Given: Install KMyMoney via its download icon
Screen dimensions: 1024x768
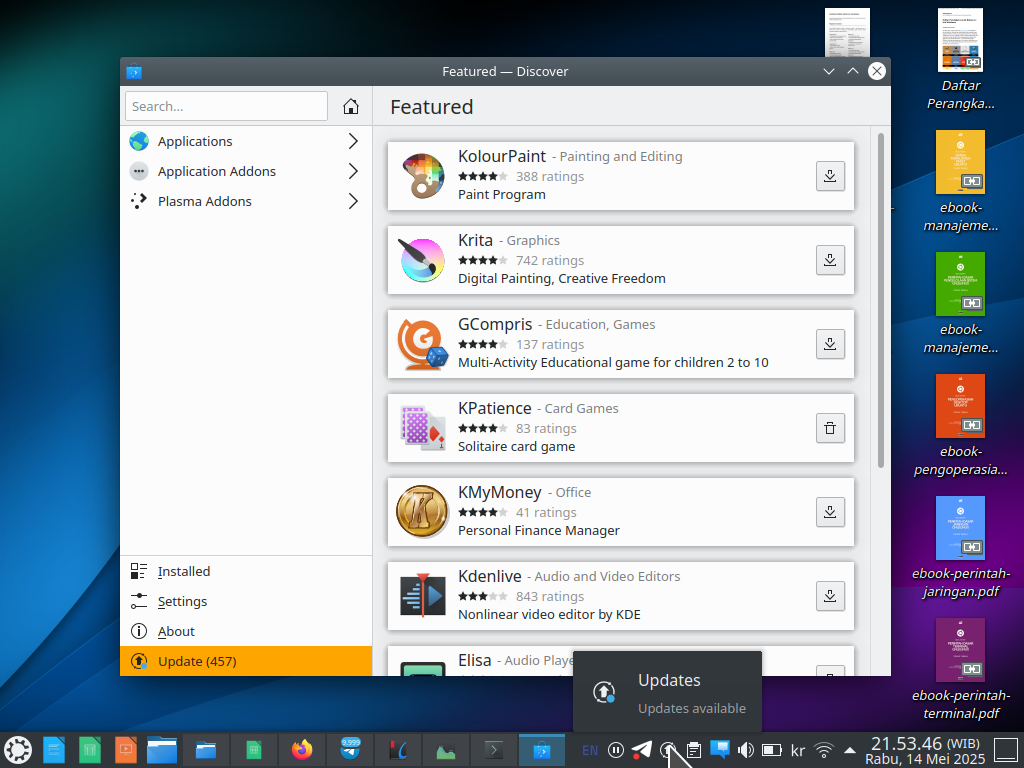Looking at the screenshot, I should (830, 512).
